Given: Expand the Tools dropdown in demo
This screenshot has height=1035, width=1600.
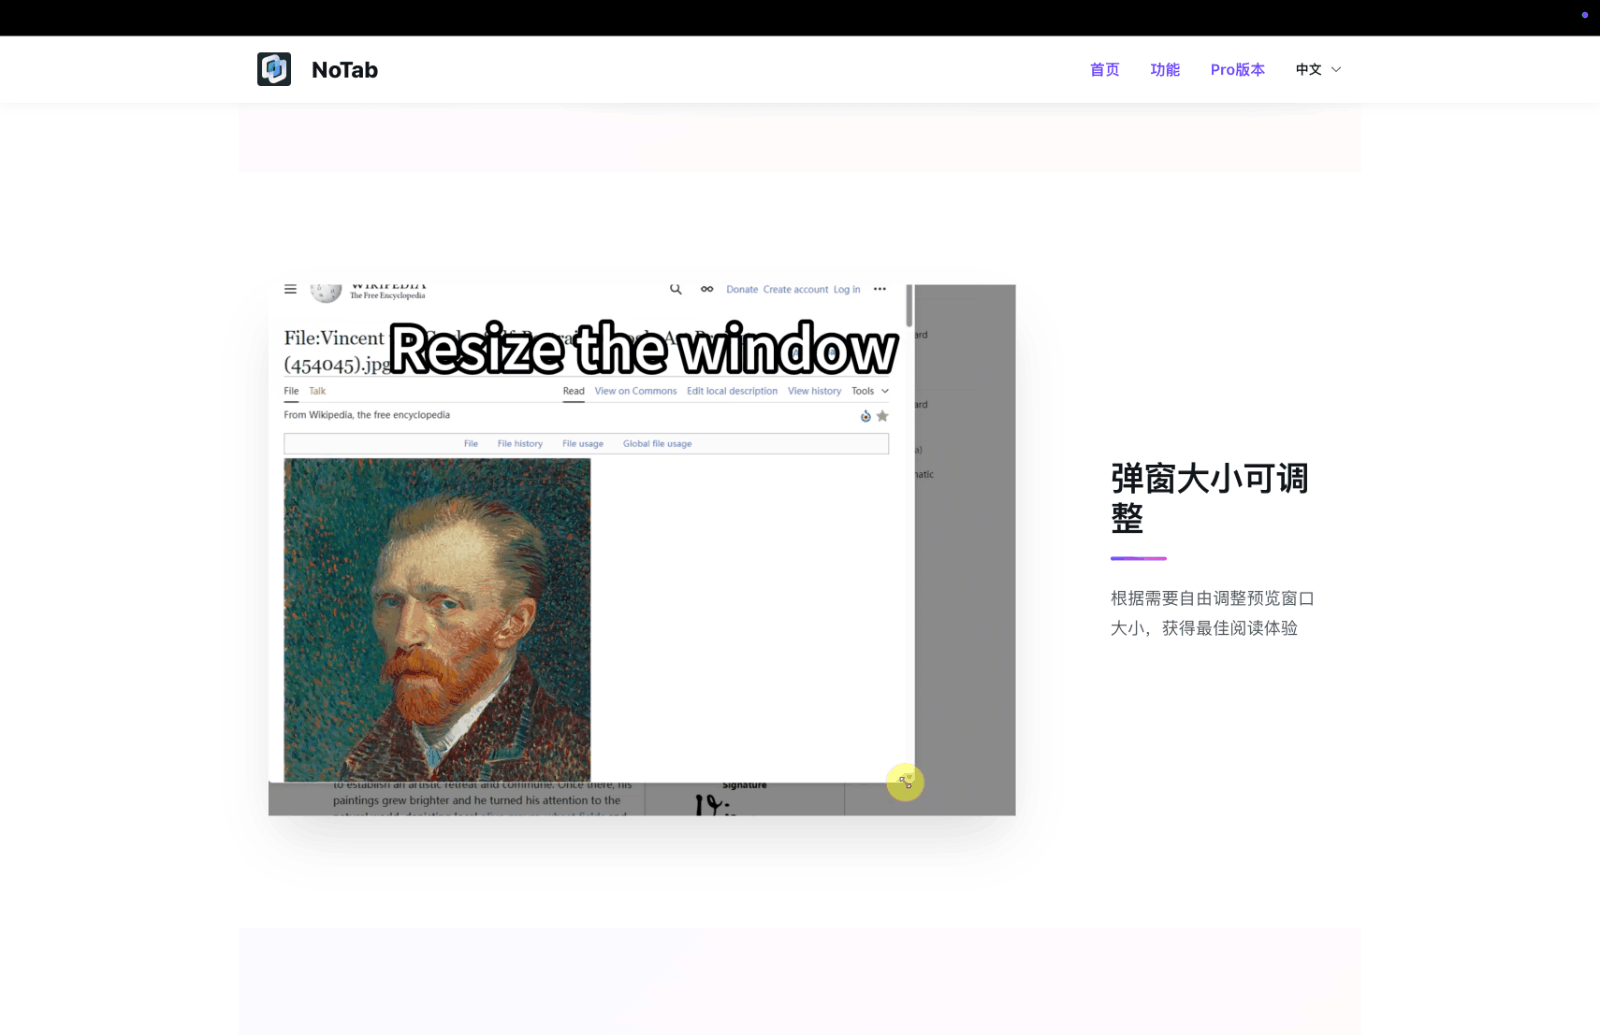Looking at the screenshot, I should click(870, 391).
